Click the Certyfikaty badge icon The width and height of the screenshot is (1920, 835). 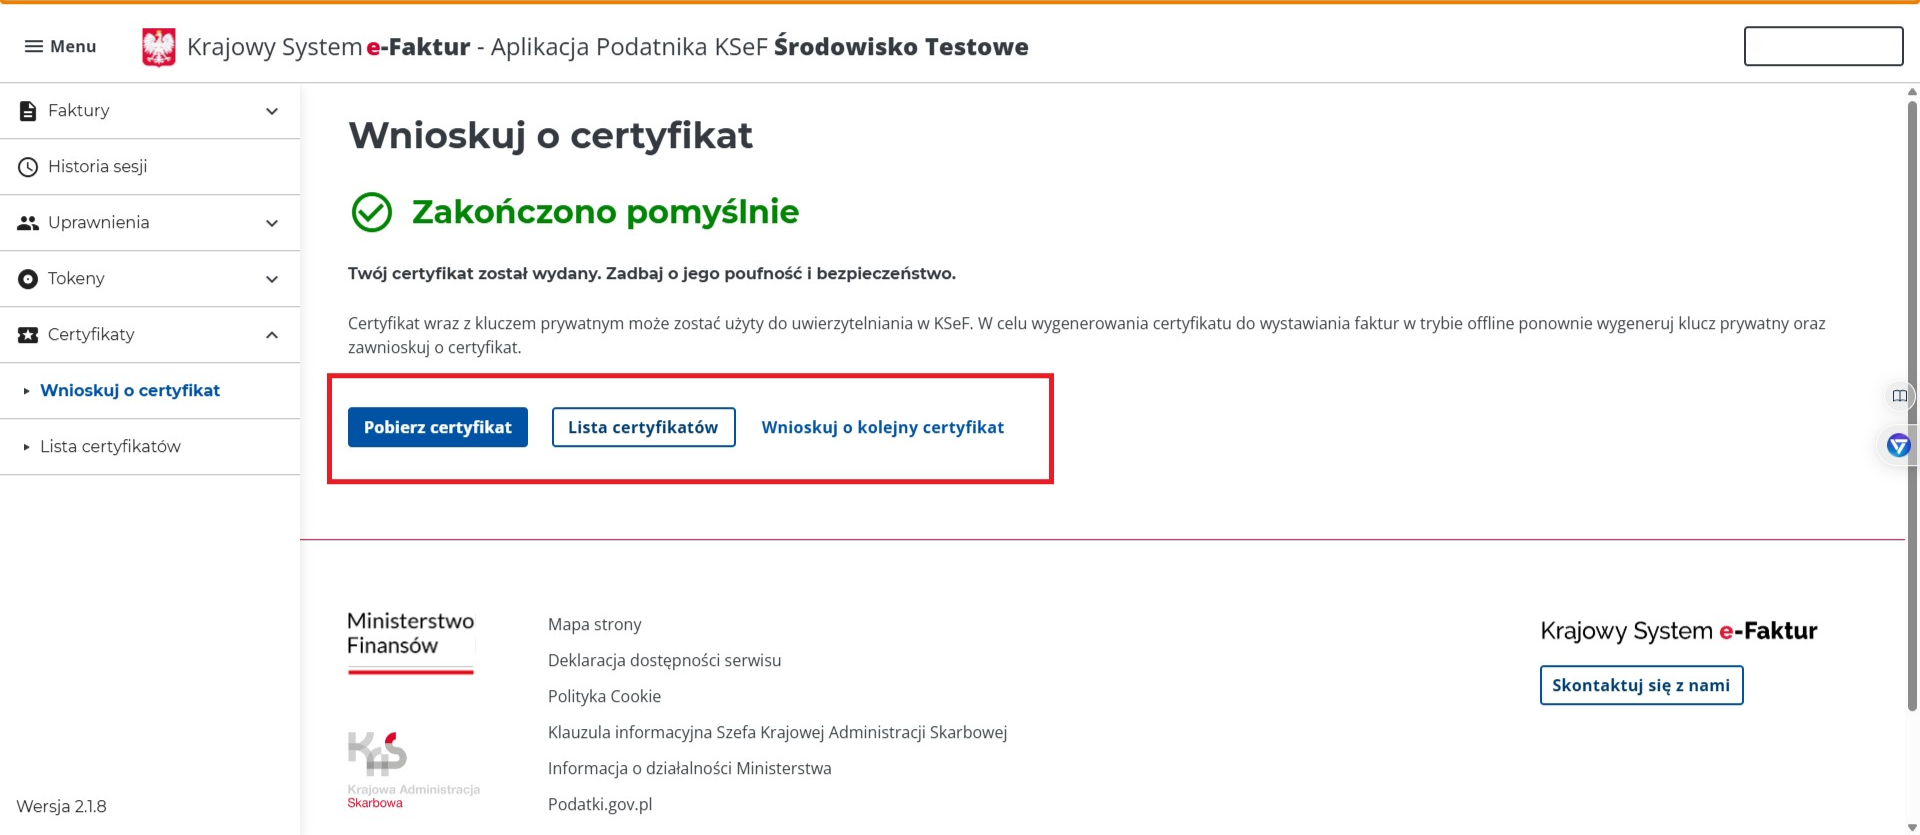[28, 335]
